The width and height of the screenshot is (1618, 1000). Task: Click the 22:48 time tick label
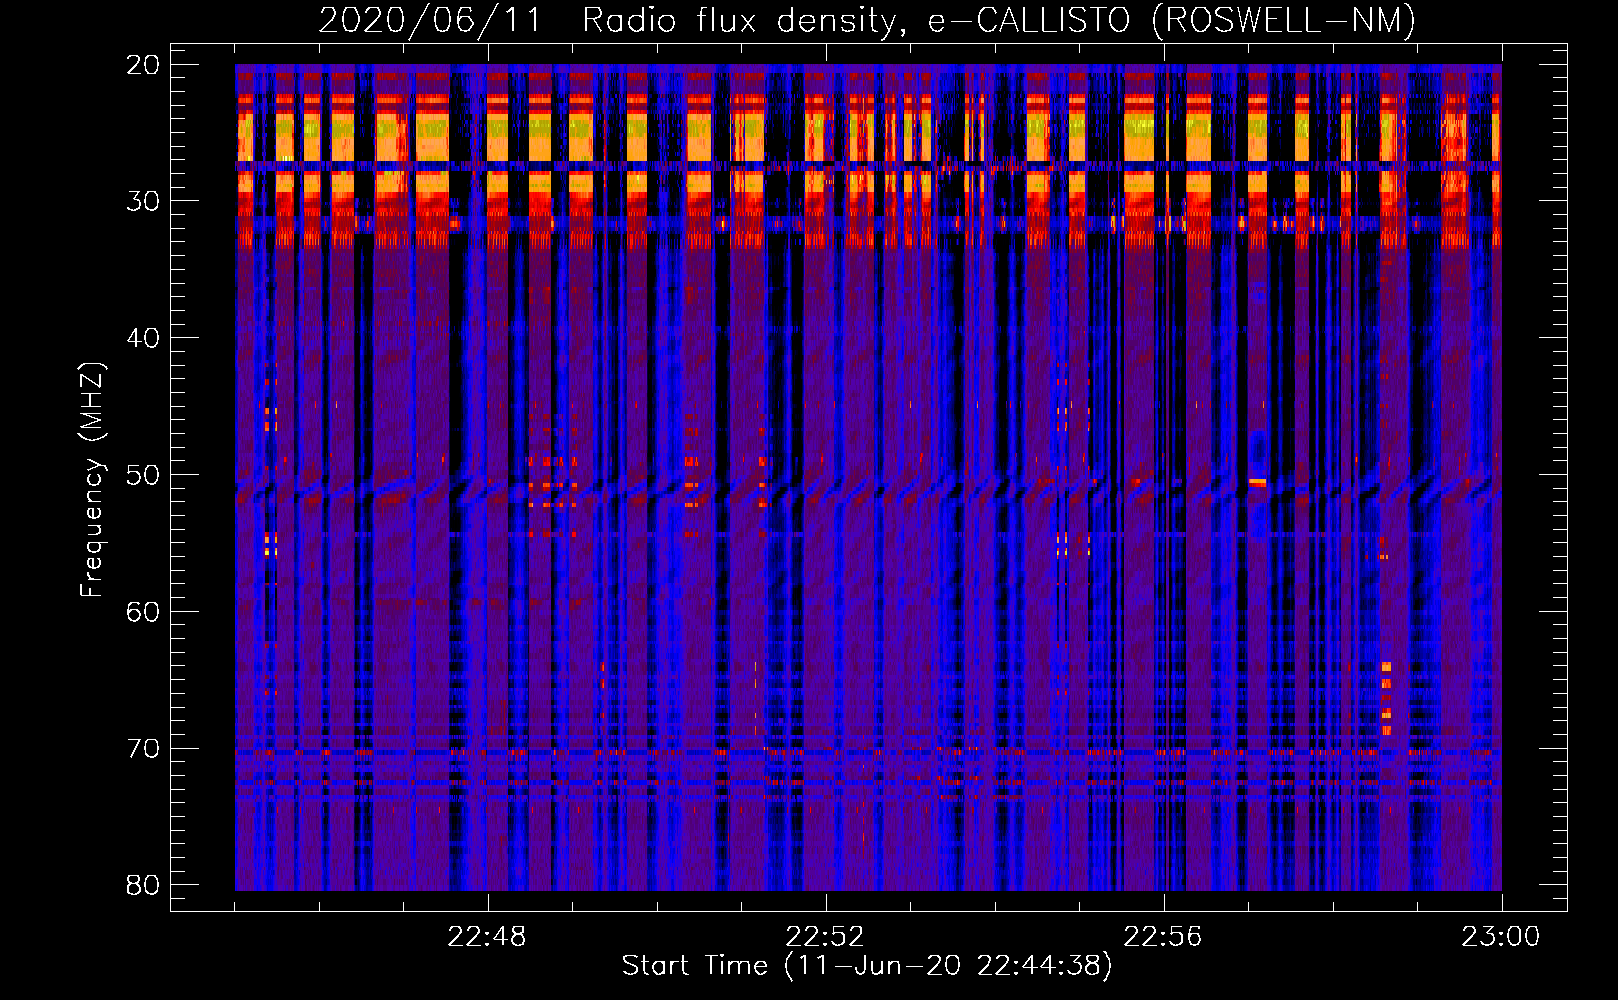tap(487, 937)
